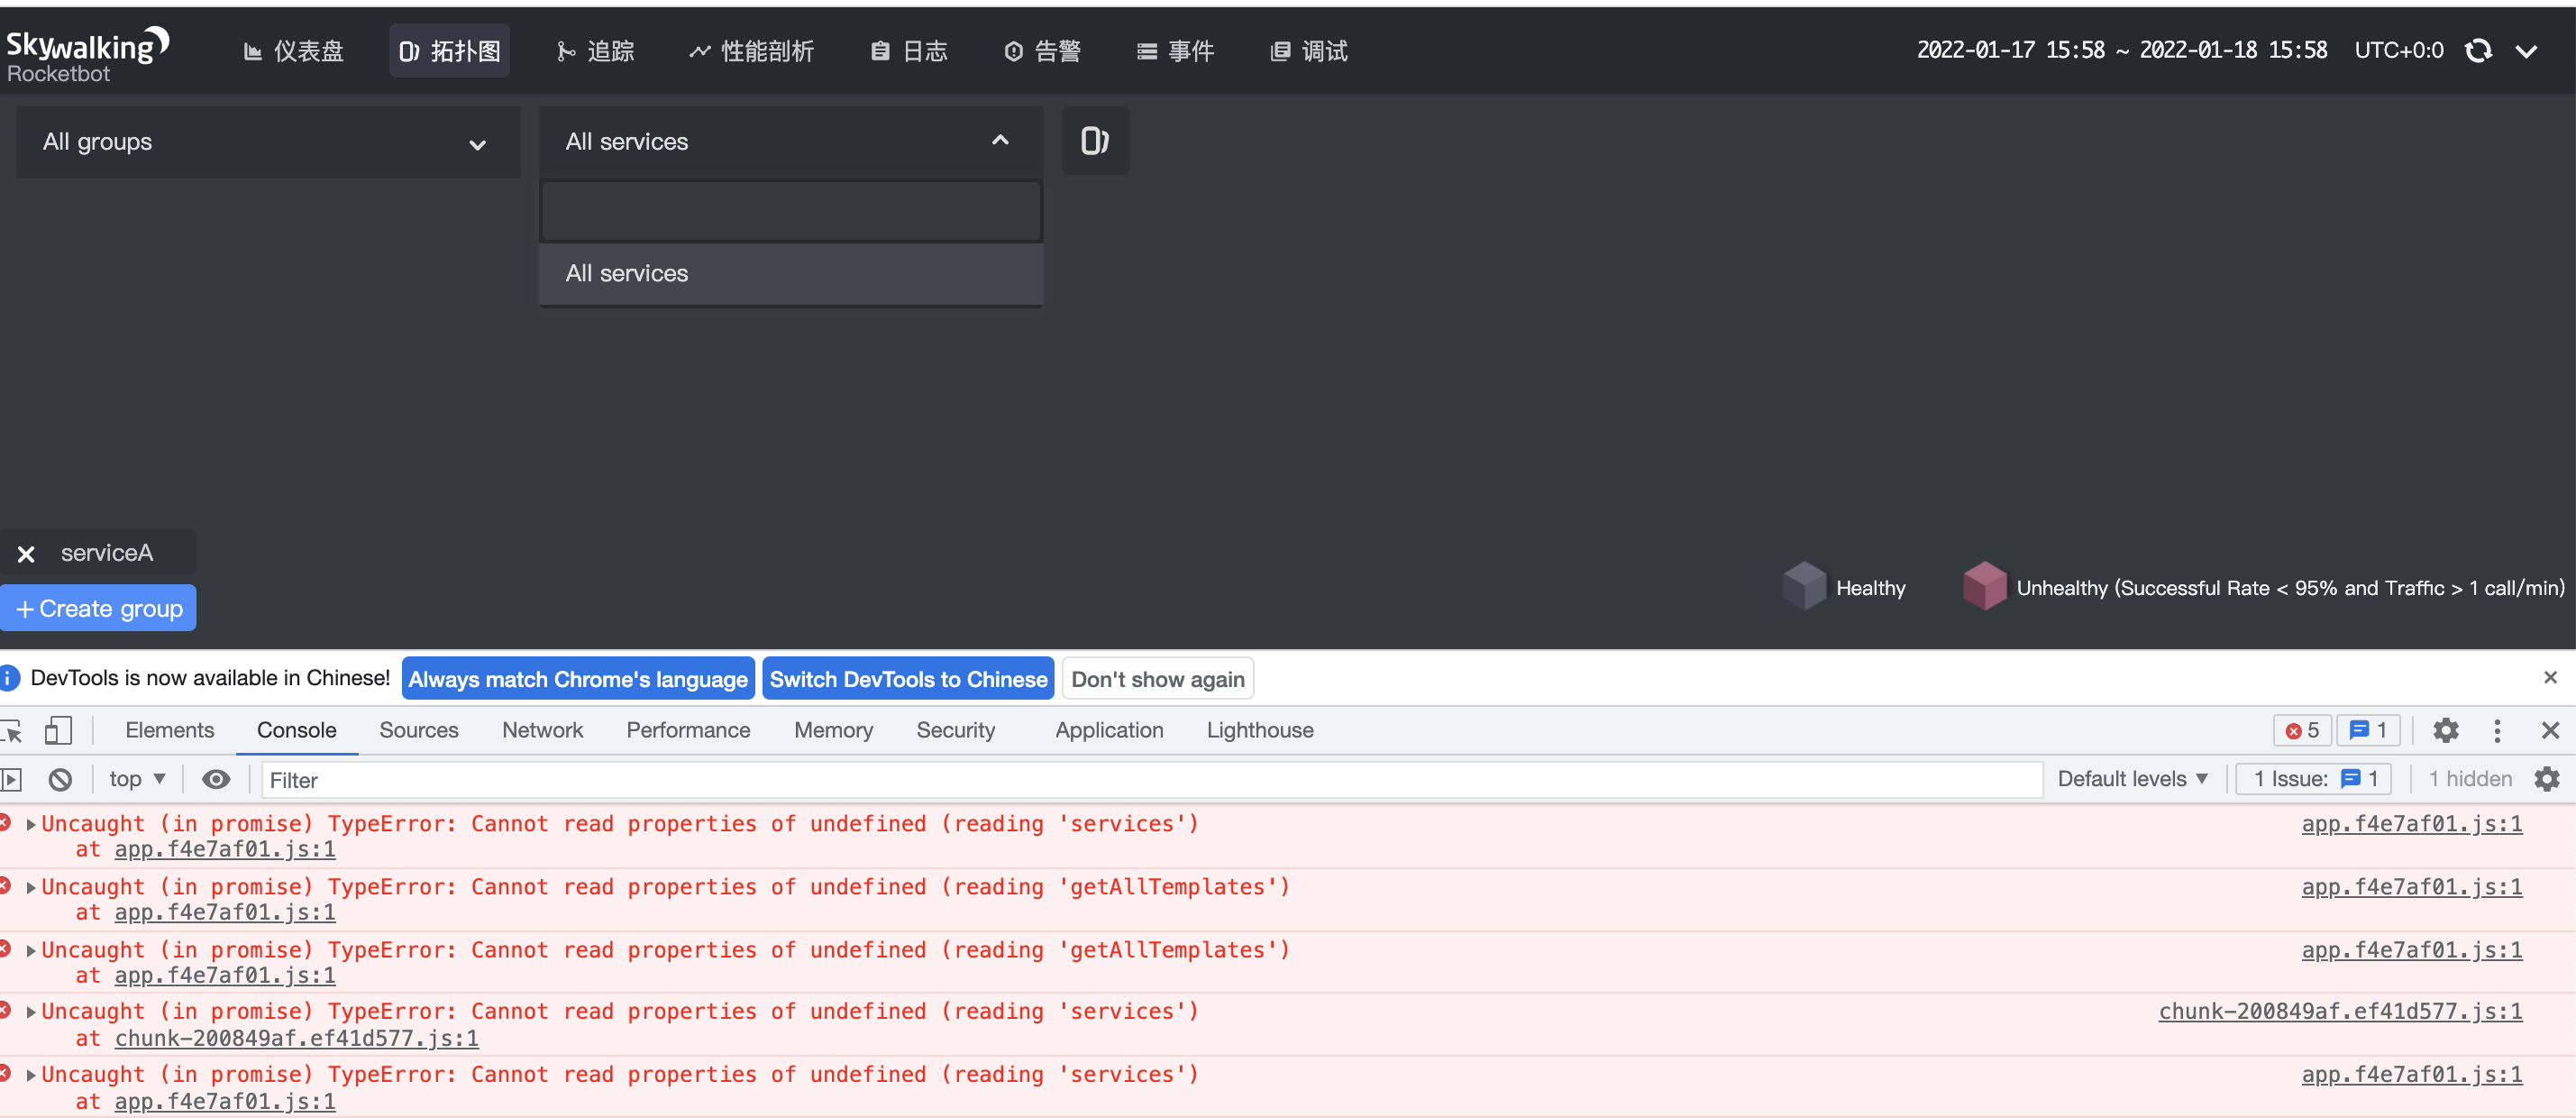The width and height of the screenshot is (2576, 1118).
Task: Open the top frame selector dropdown in console
Action: [x=137, y=779]
